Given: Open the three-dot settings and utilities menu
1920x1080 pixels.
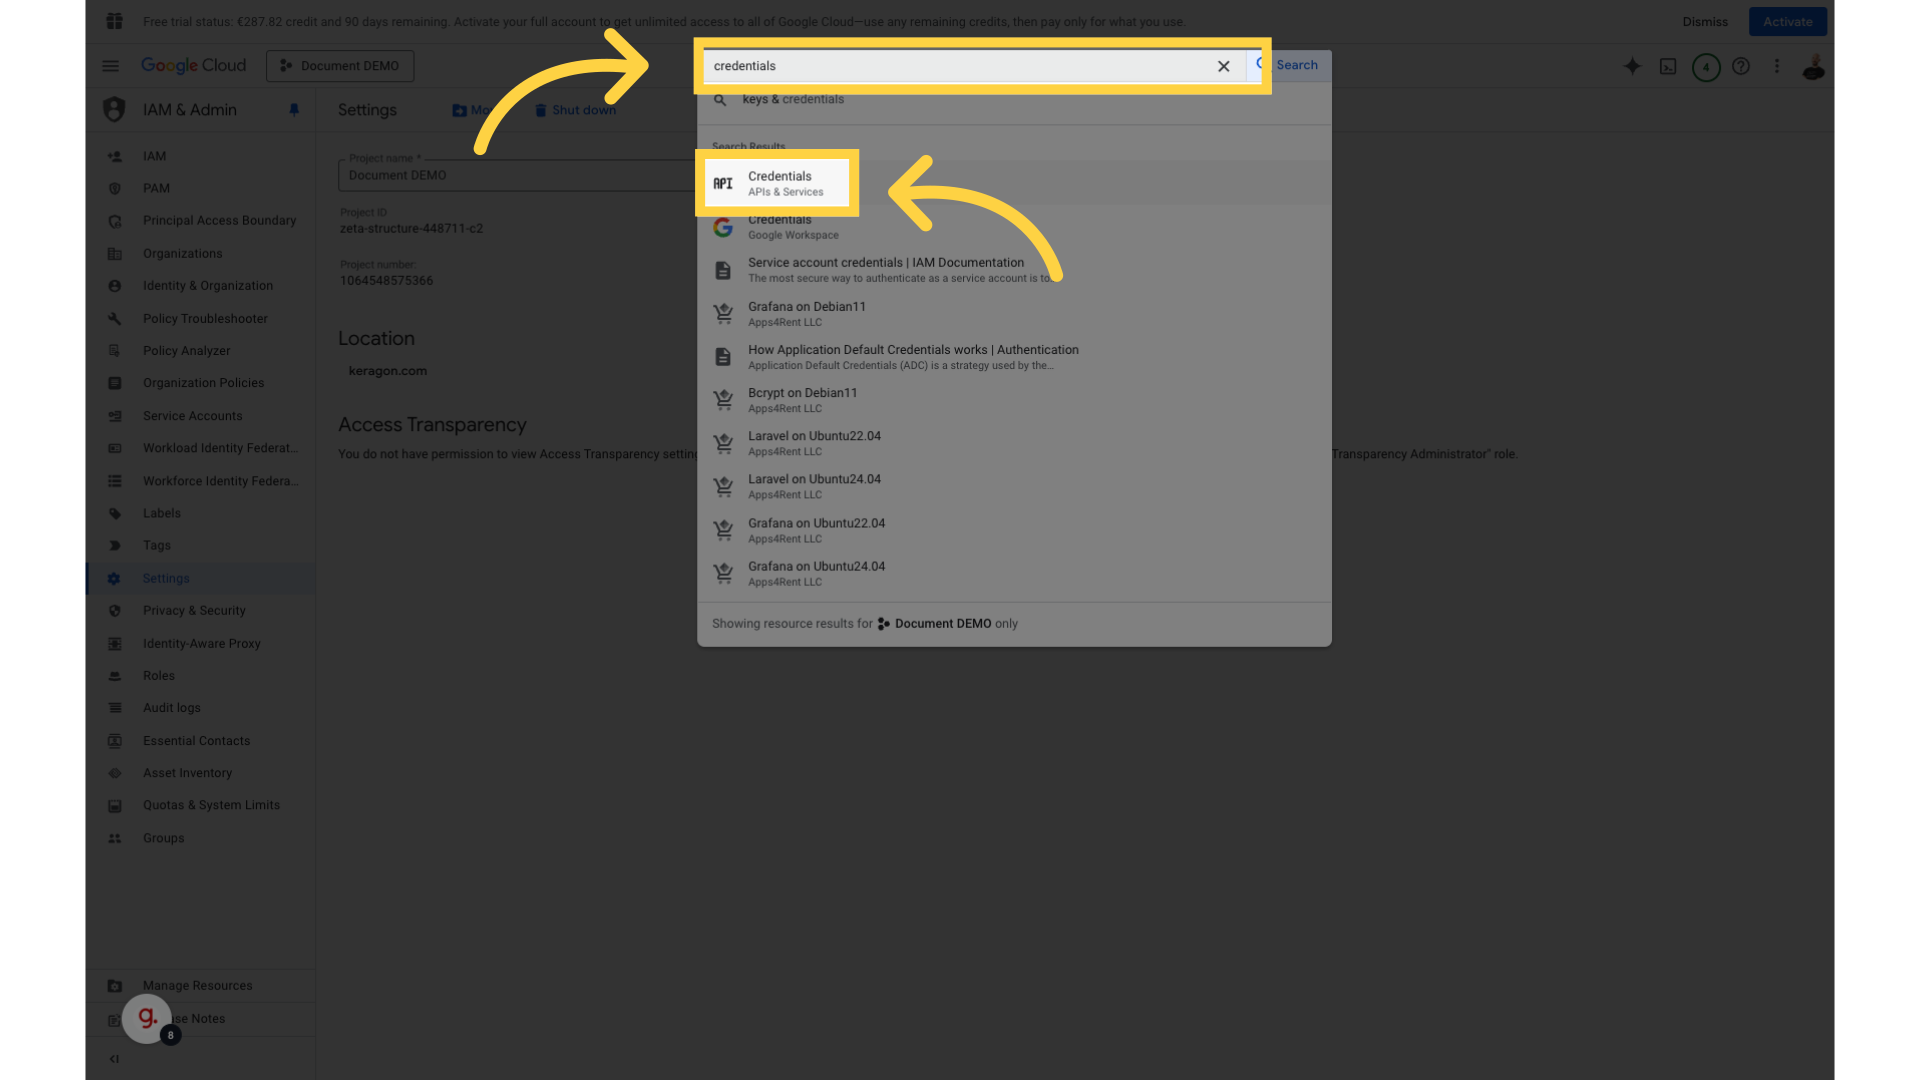Looking at the screenshot, I should 1777,66.
